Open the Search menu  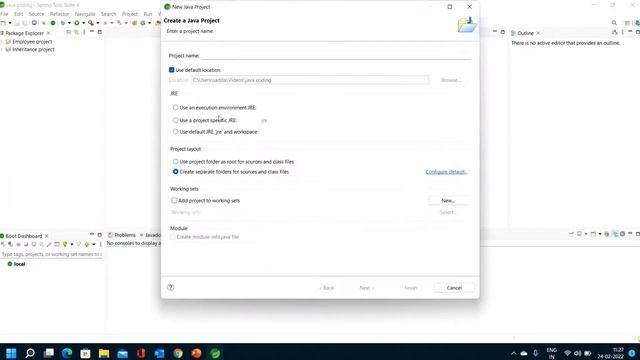pos(109,14)
